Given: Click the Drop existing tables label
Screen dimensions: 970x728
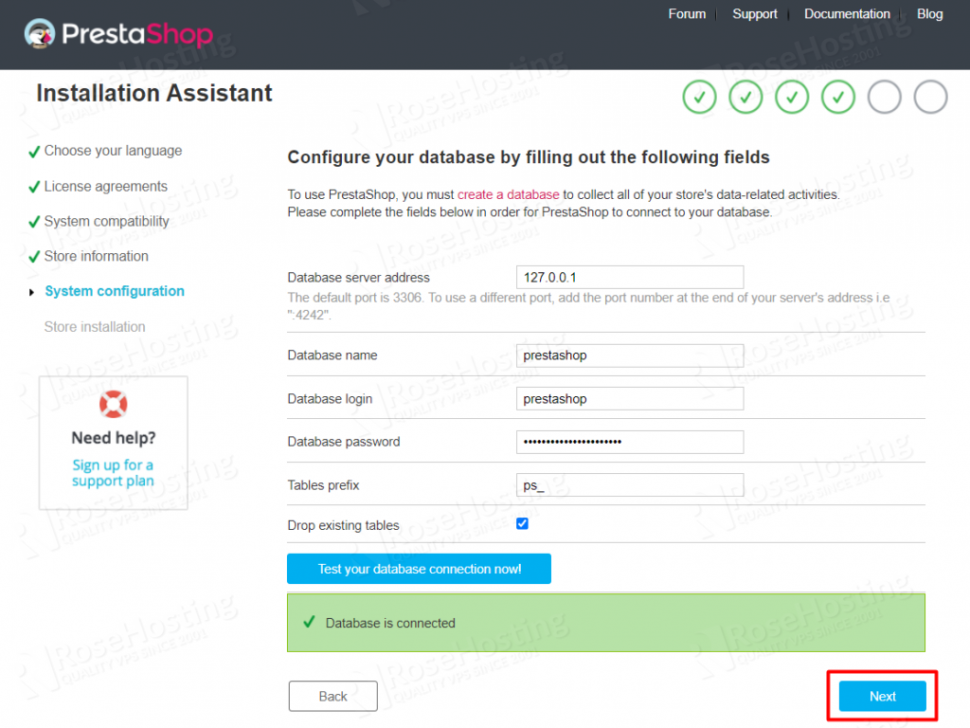Looking at the screenshot, I should [343, 525].
